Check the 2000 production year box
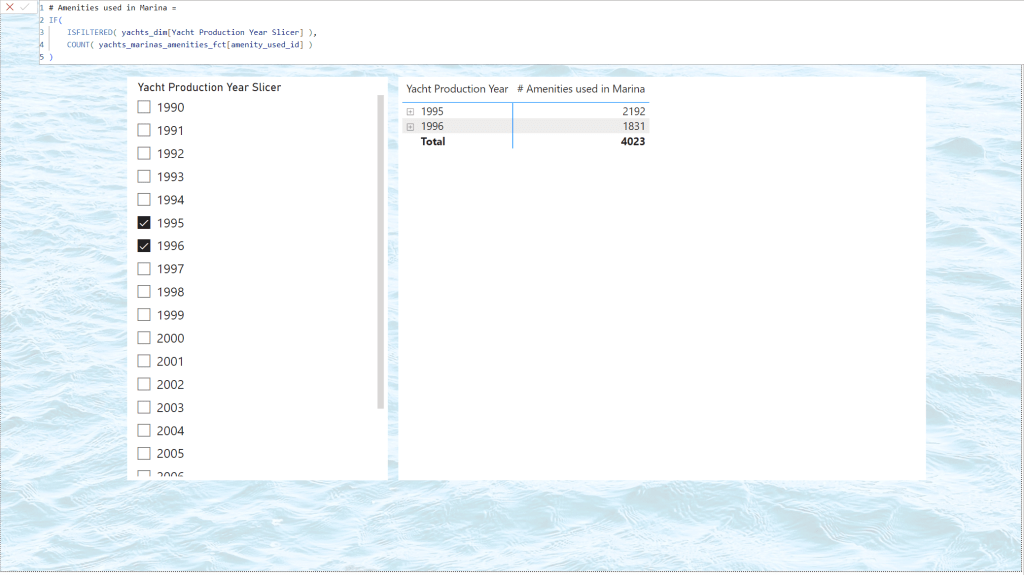The height and width of the screenshot is (575, 1024). (x=144, y=338)
